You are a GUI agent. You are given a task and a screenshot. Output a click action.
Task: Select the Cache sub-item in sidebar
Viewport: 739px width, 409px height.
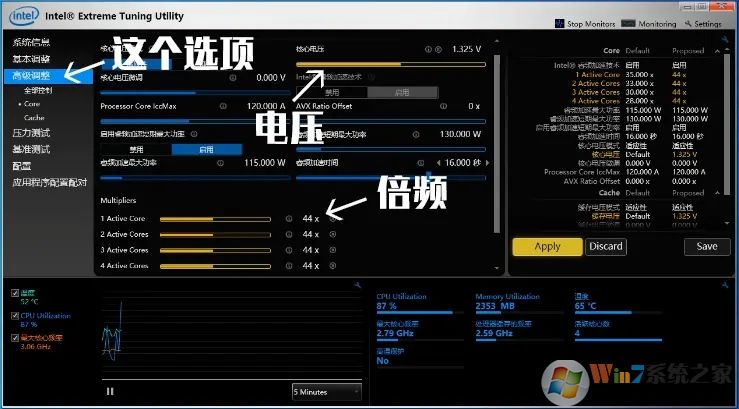click(34, 118)
